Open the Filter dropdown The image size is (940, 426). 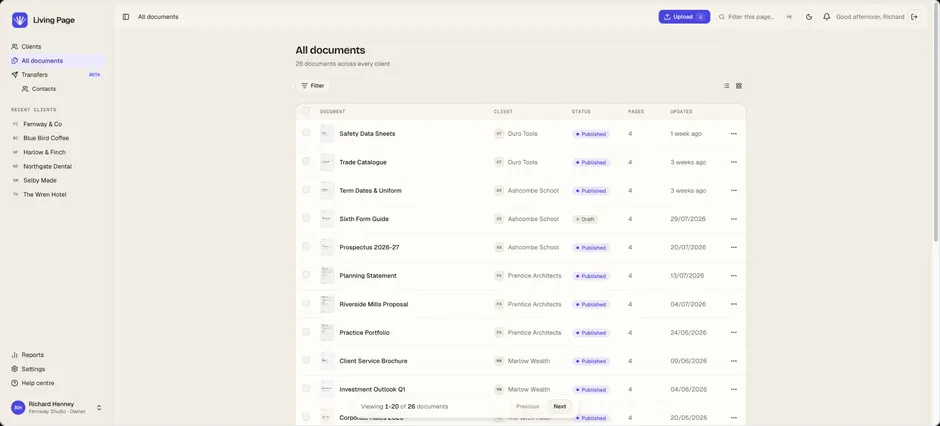[312, 86]
